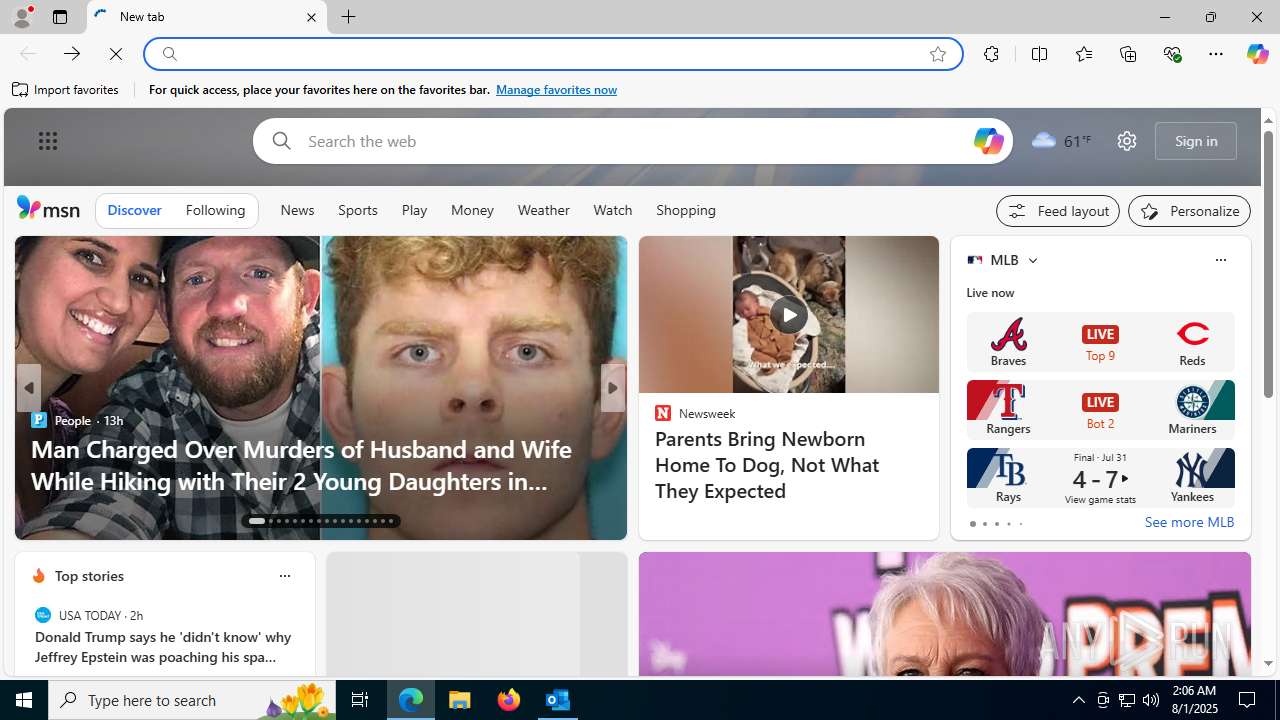
Task: Open the Man Charged Over Murders headline
Action: [301, 465]
